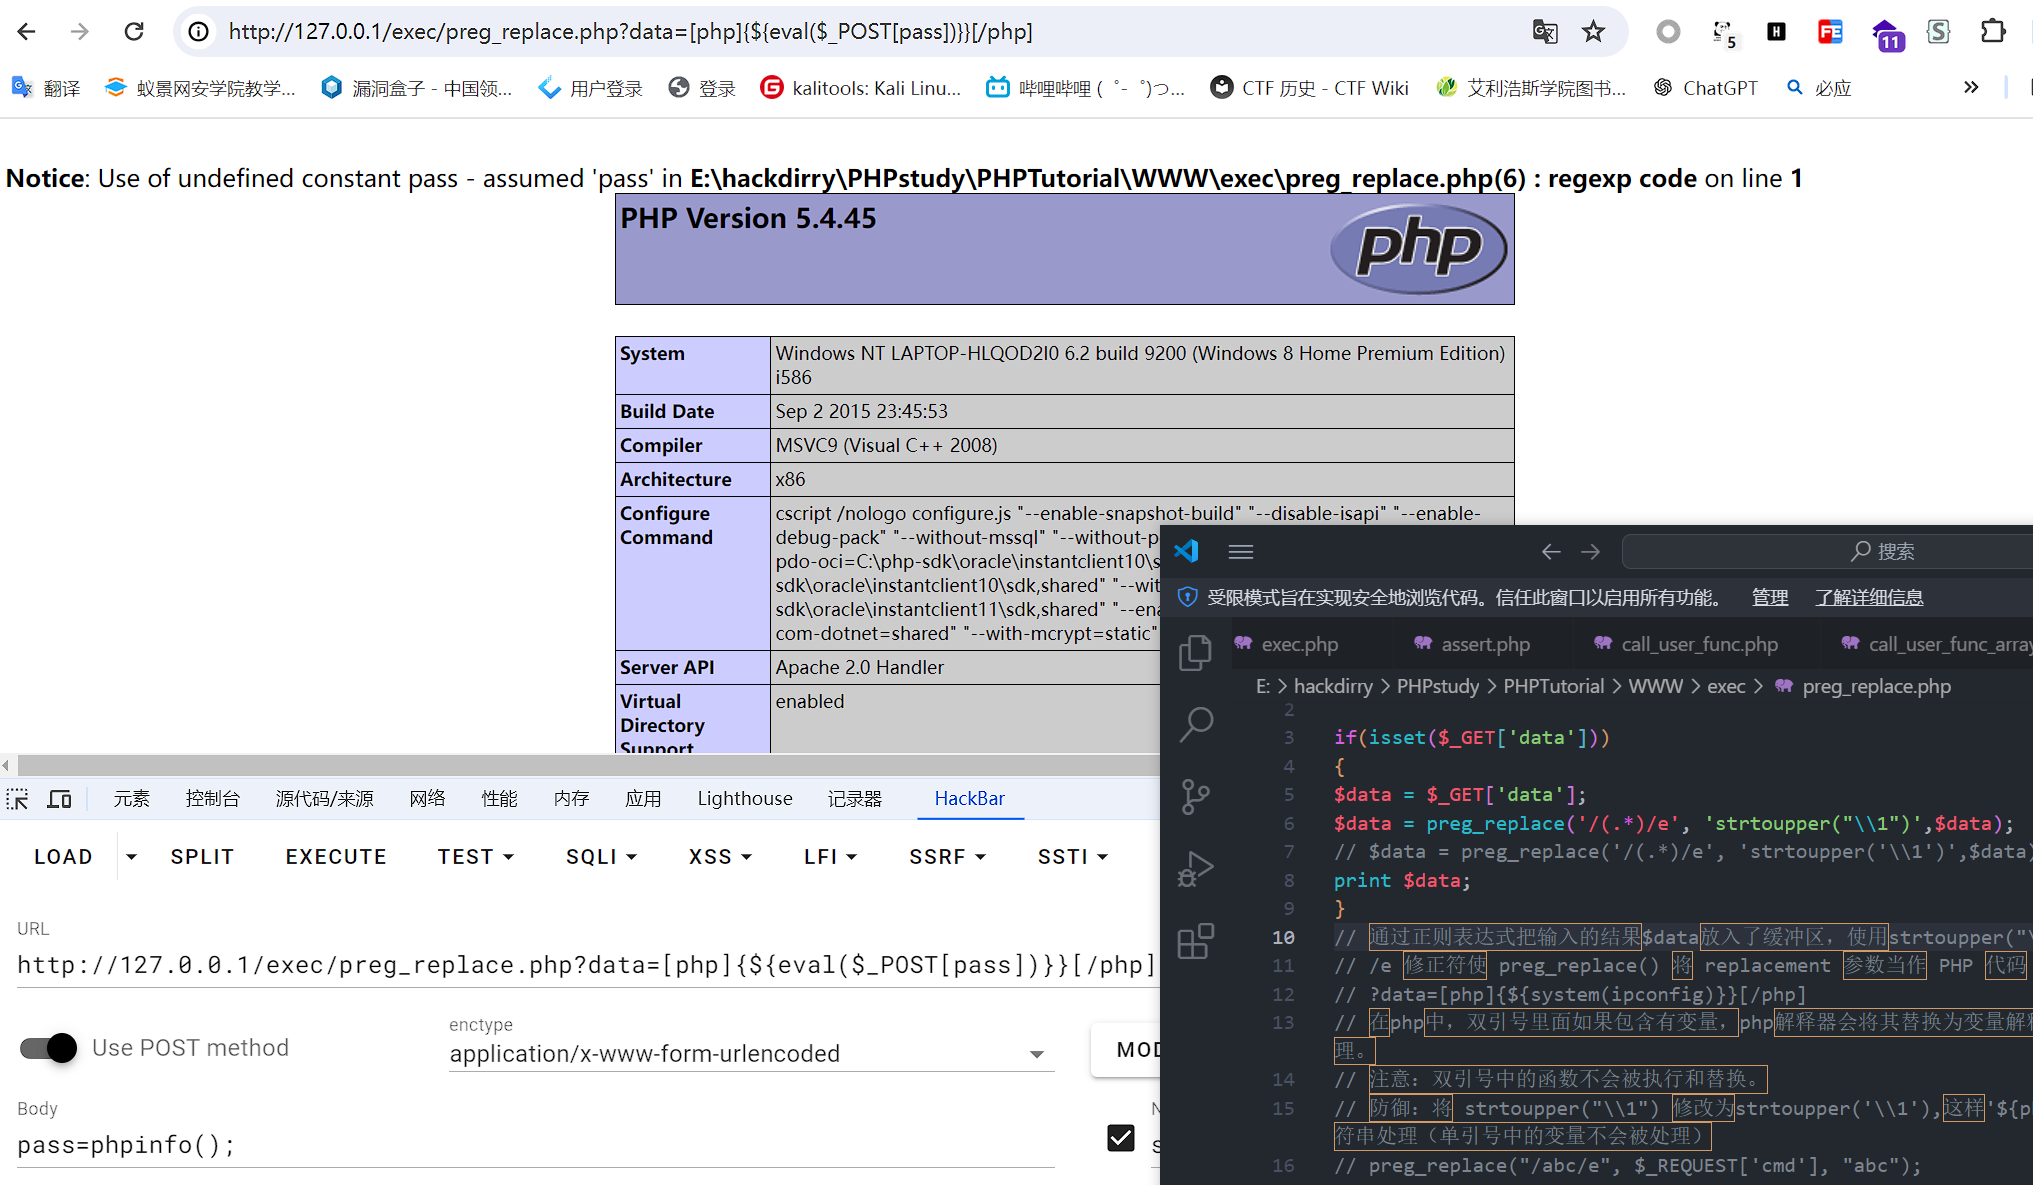Click the gray circle extension icon
This screenshot has height=1185, width=2033.
click(x=1668, y=32)
